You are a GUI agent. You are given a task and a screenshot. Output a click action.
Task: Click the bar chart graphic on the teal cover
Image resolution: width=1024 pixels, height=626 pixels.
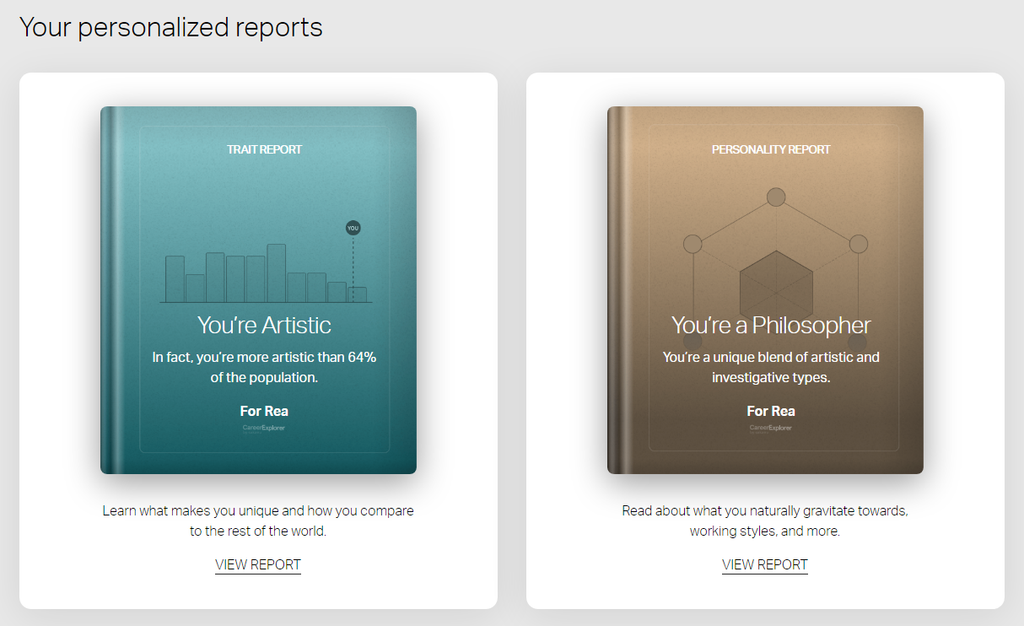(x=265, y=275)
